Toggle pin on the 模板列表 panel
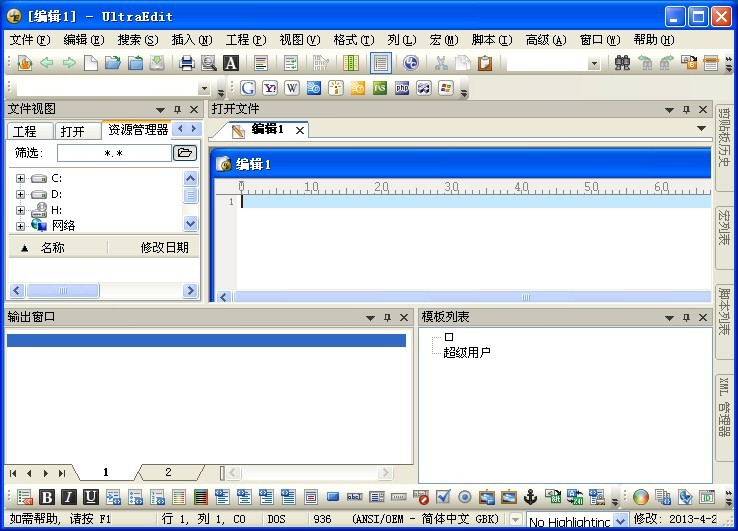This screenshot has width=738, height=531. point(688,317)
